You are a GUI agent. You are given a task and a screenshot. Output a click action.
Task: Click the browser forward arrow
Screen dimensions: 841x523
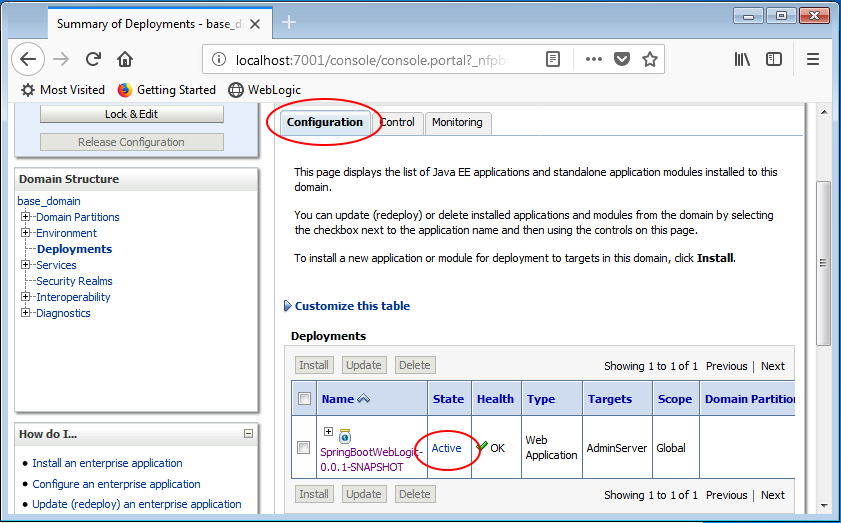[x=61, y=59]
